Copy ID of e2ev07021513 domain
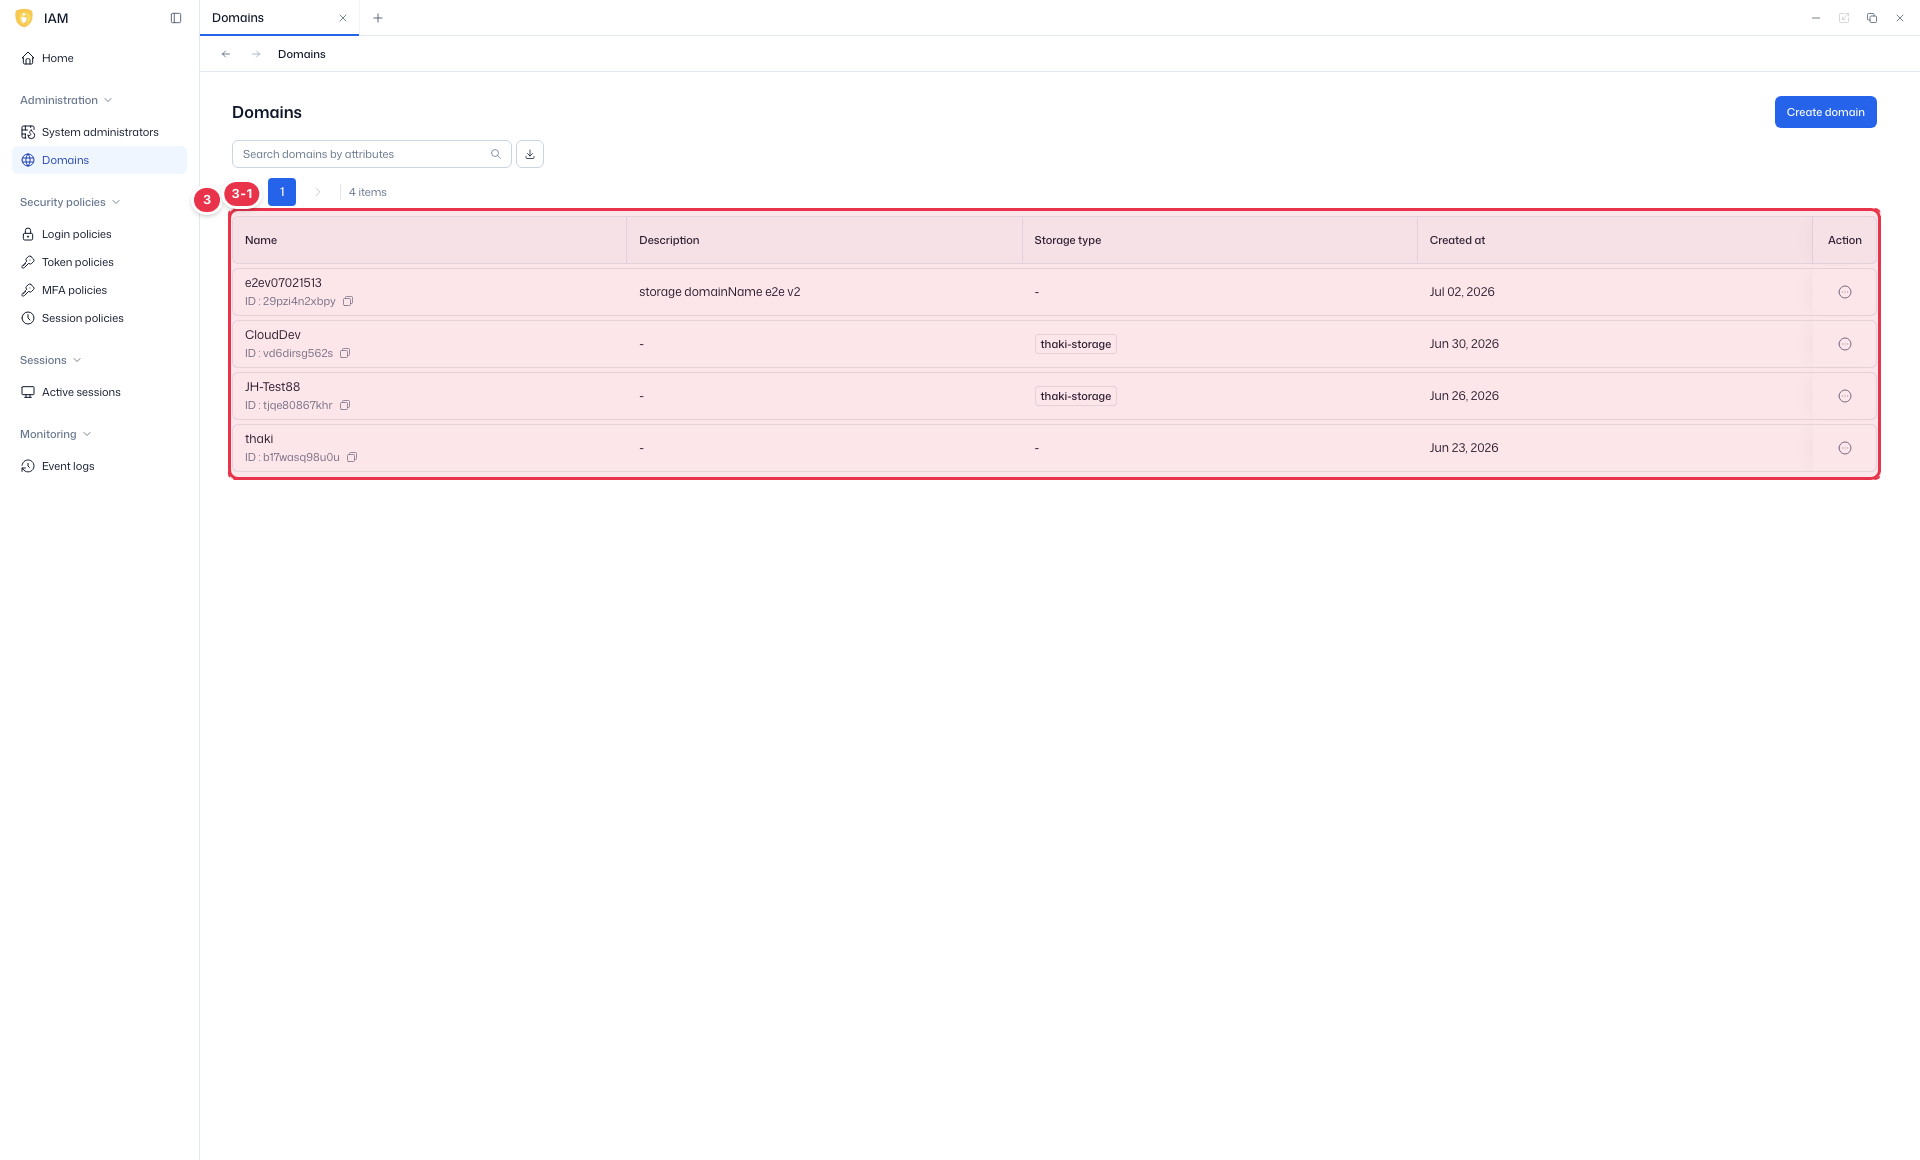Image resolution: width=1920 pixels, height=1160 pixels. pos(348,301)
